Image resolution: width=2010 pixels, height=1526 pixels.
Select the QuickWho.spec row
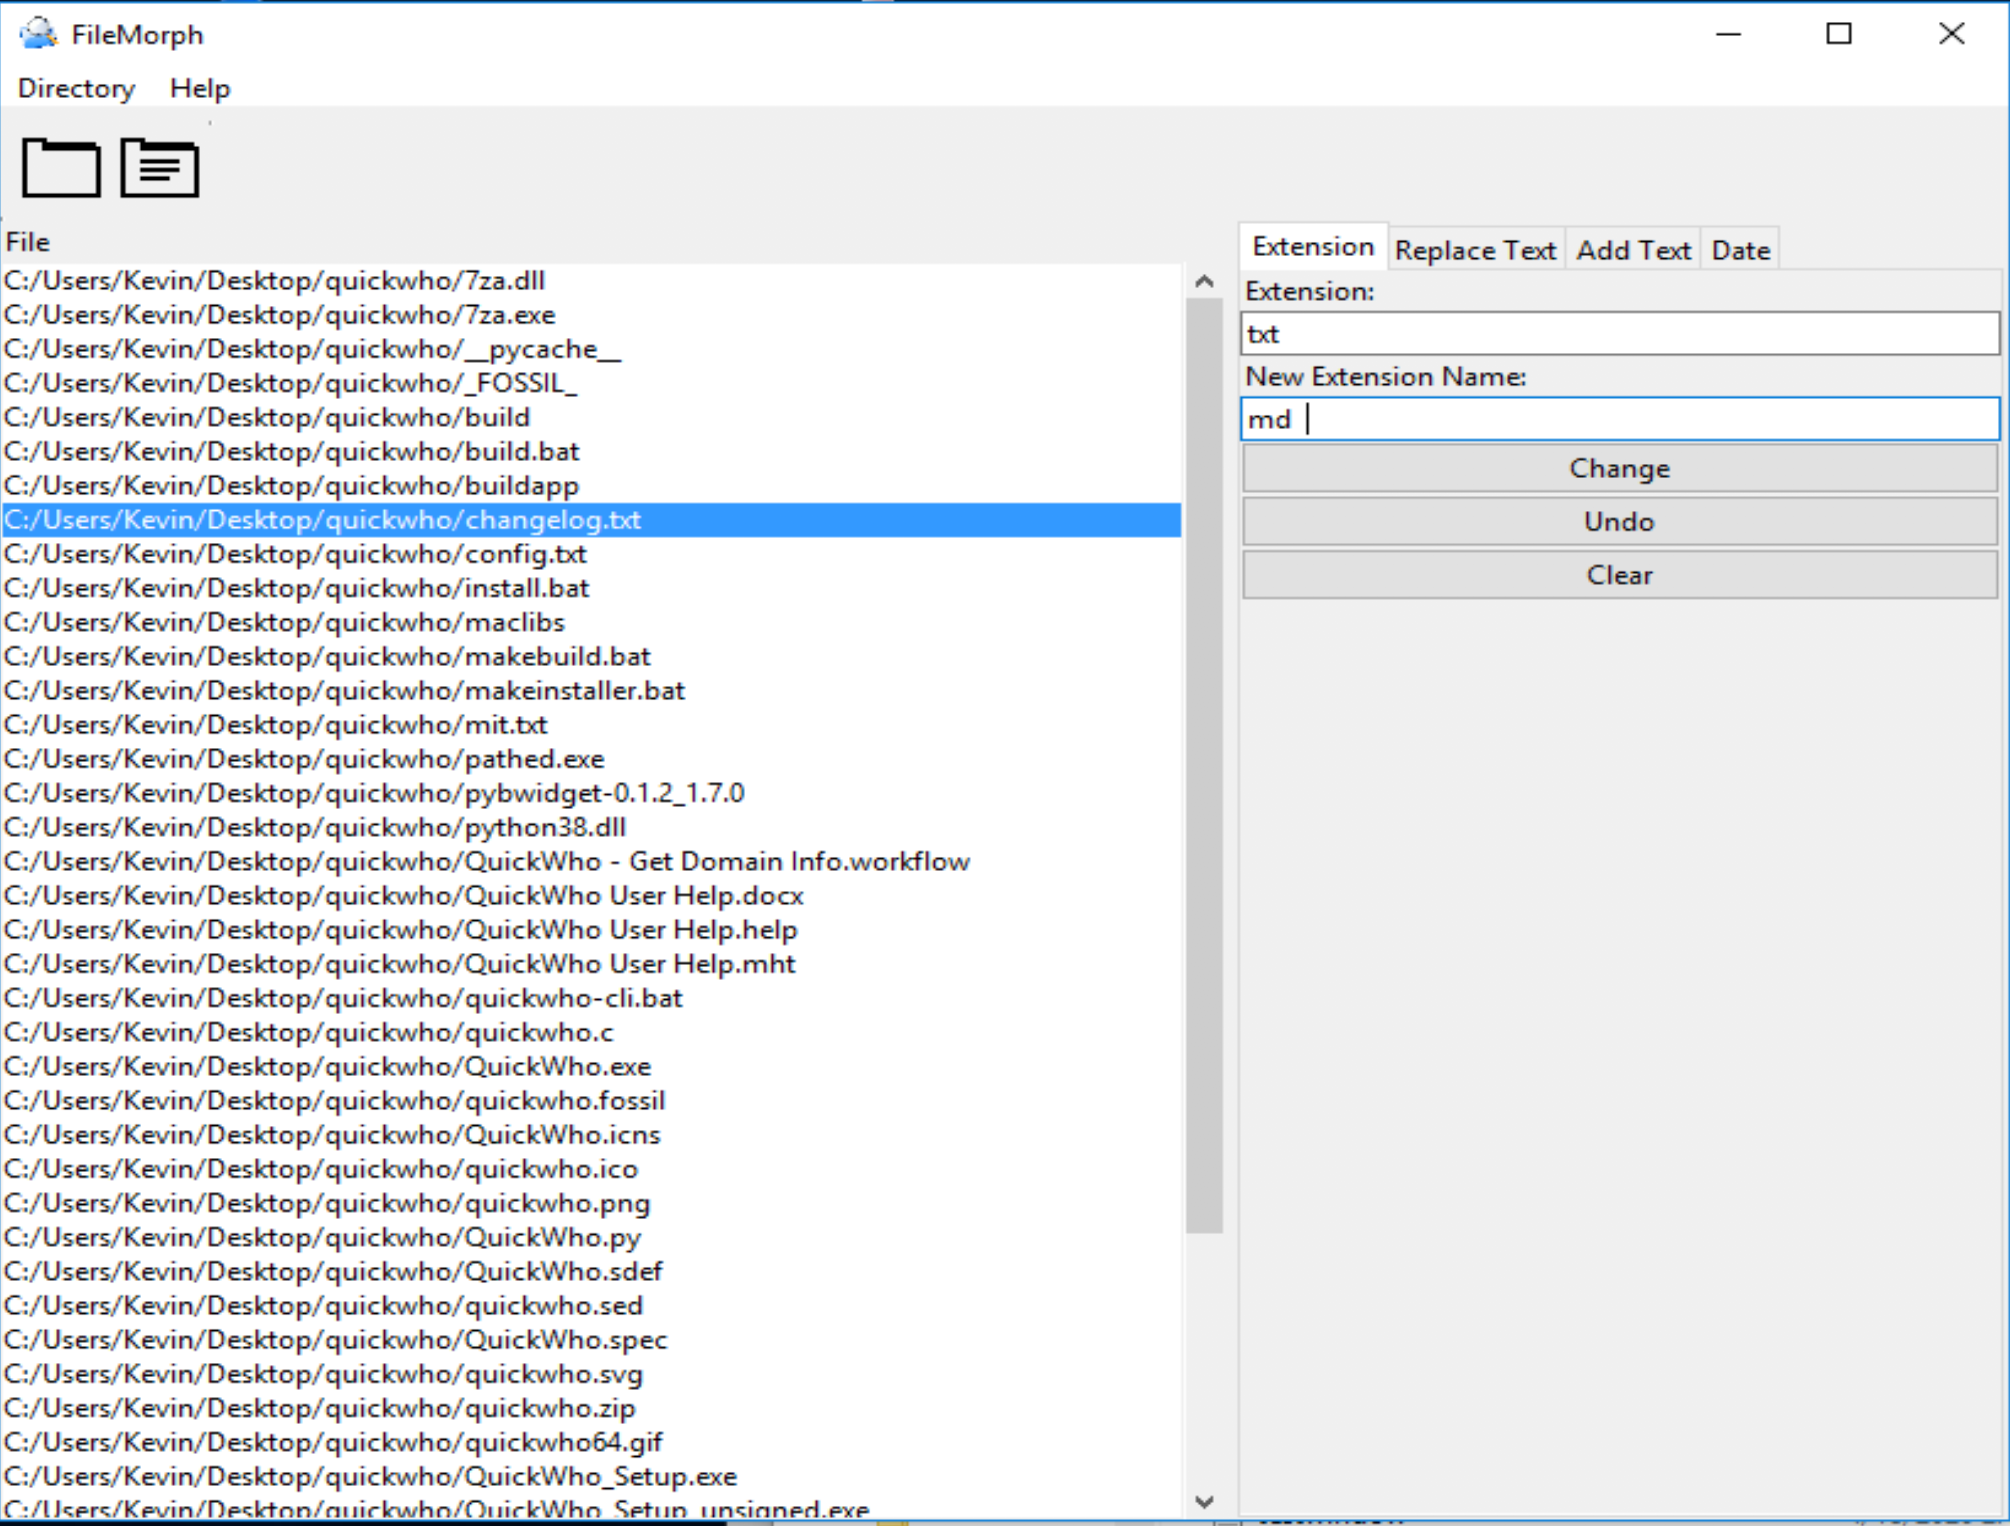click(591, 1340)
